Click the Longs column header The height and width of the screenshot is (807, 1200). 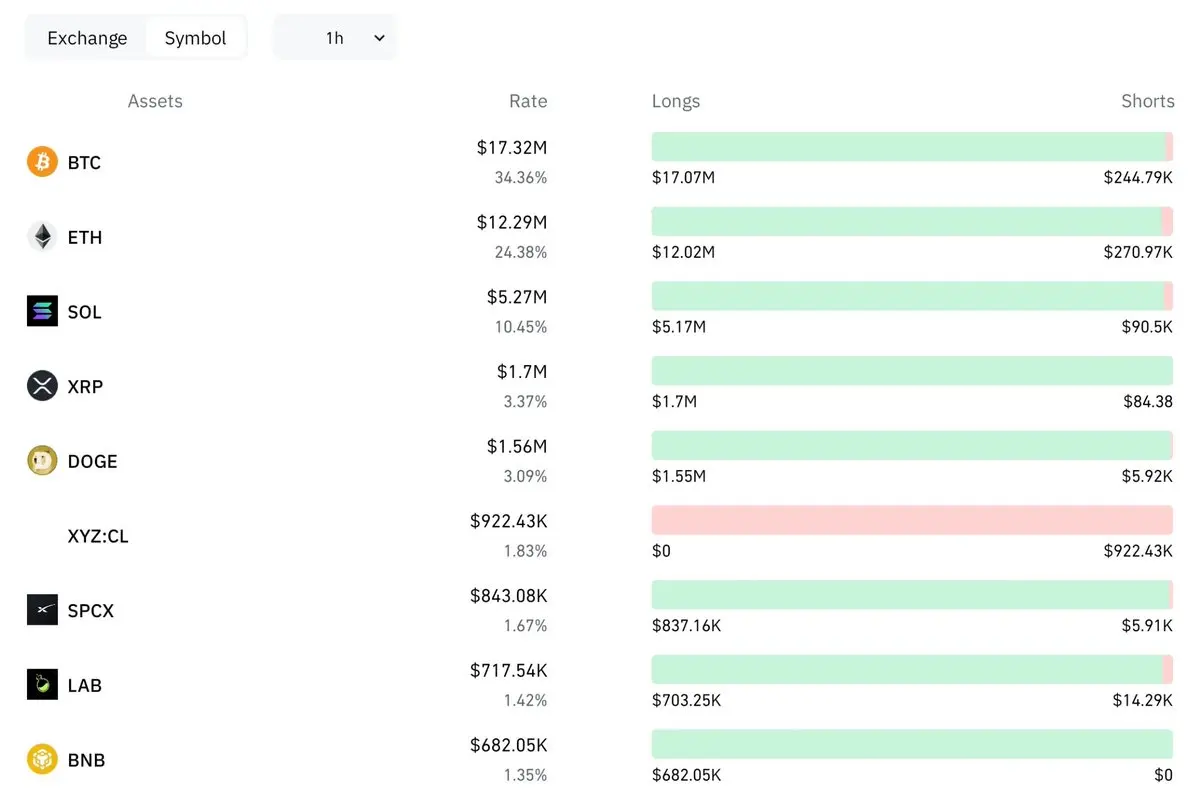click(x=676, y=101)
